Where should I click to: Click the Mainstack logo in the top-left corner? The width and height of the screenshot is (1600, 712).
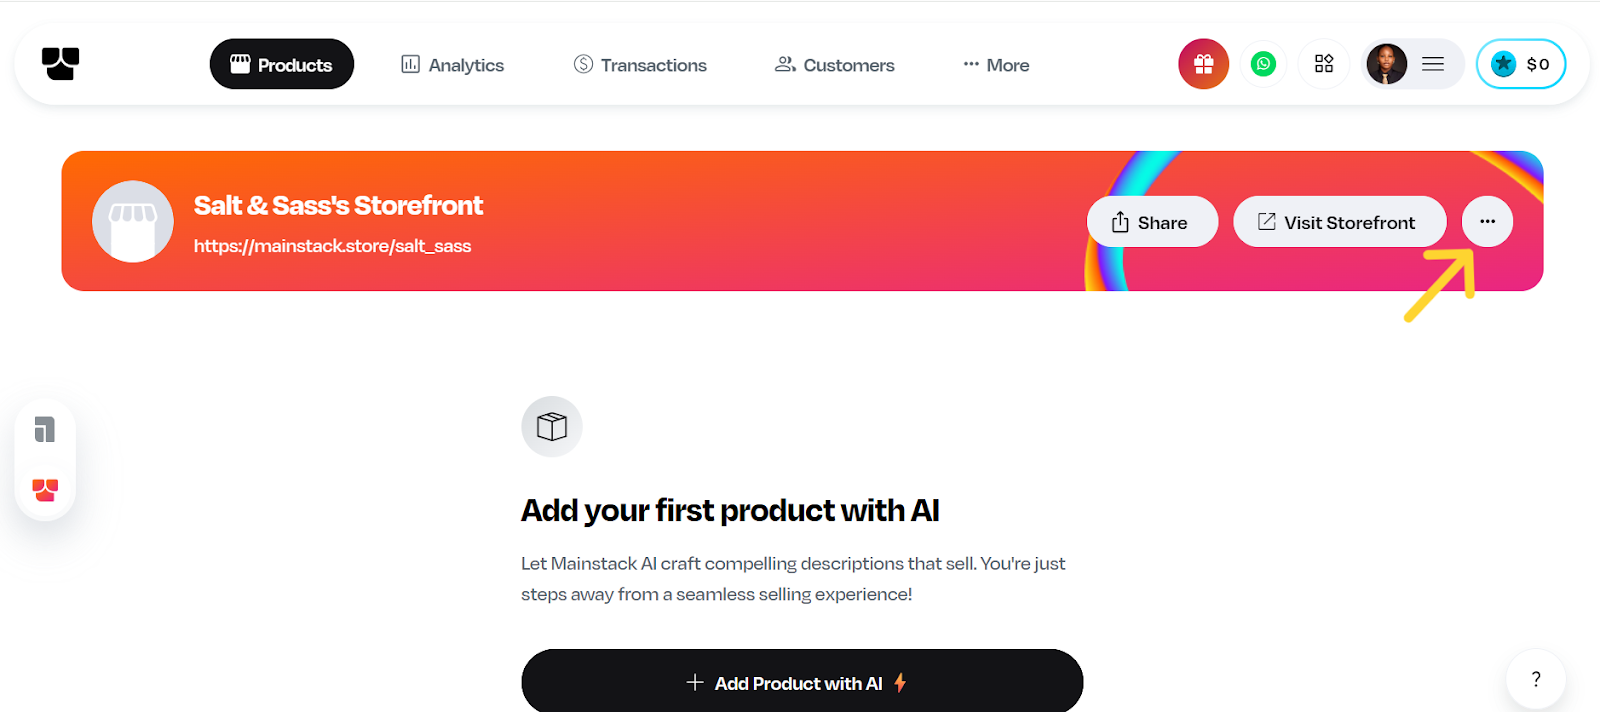point(59,63)
